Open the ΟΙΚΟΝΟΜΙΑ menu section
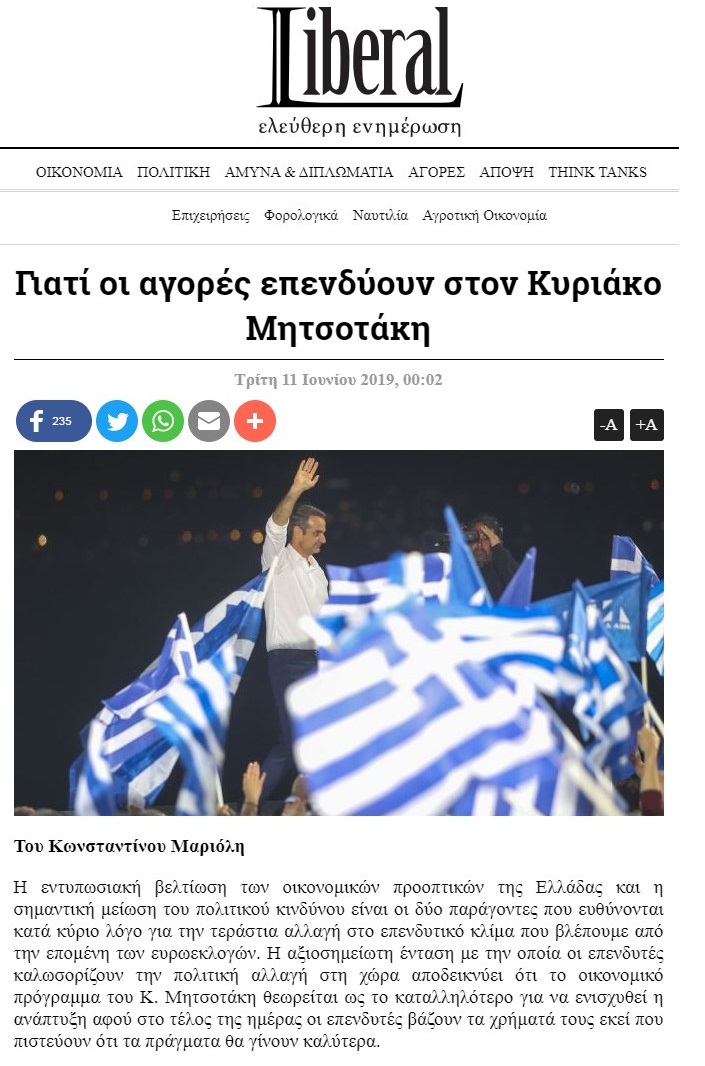 click(x=79, y=172)
